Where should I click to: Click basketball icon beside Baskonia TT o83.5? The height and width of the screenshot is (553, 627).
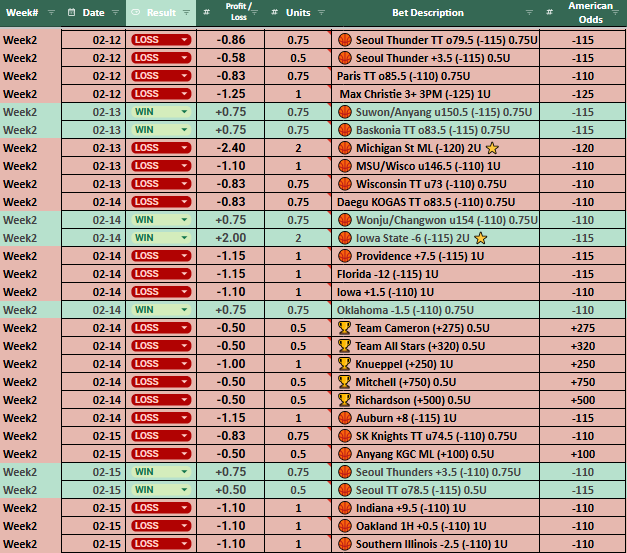click(345, 130)
